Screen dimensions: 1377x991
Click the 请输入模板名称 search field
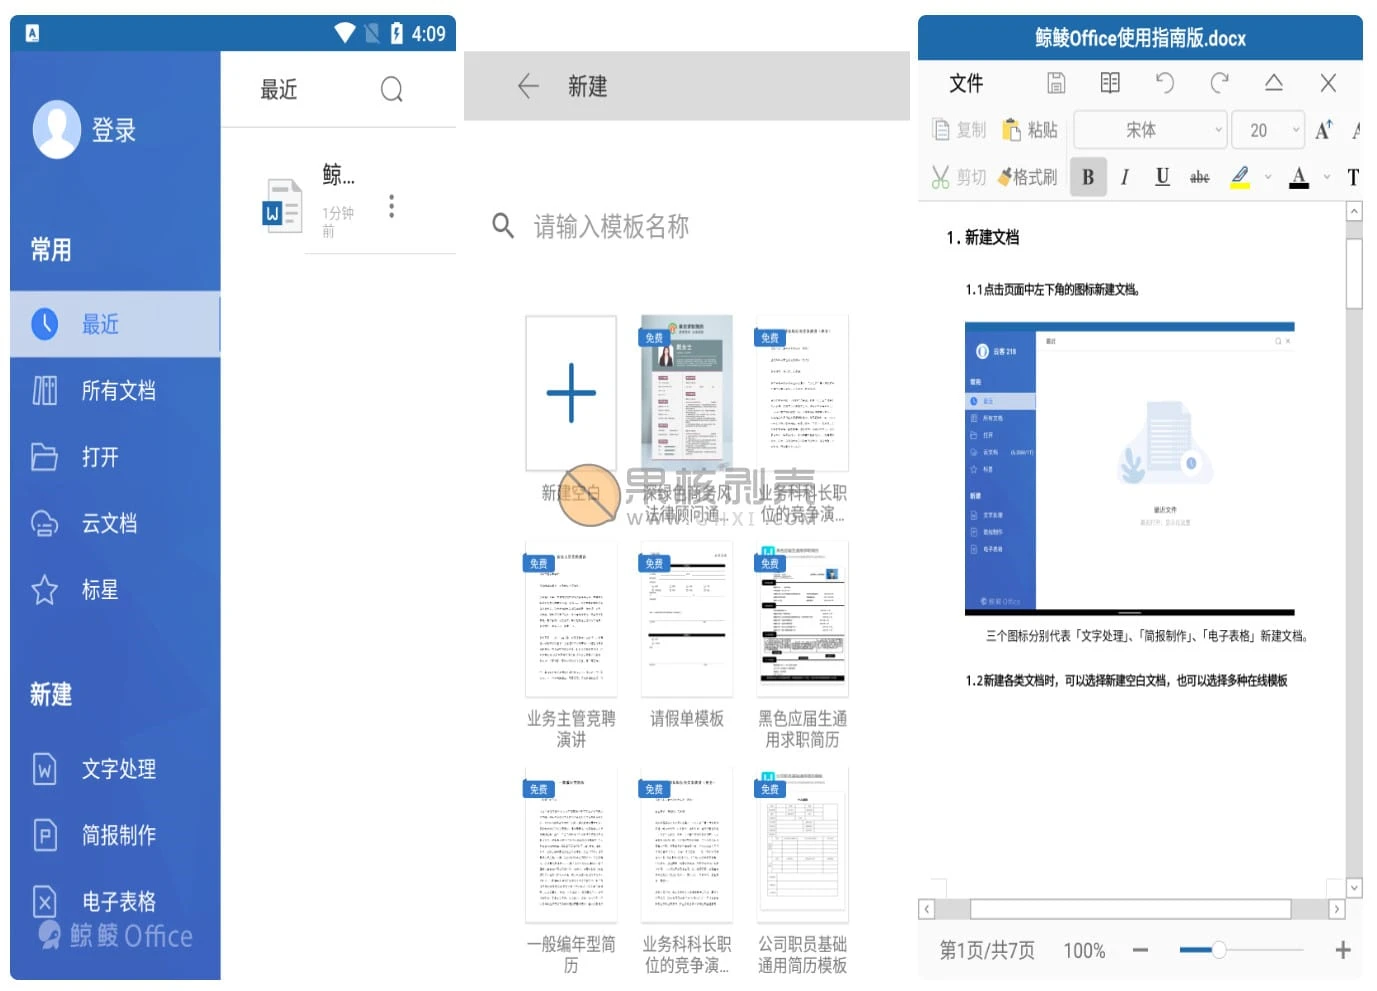tap(611, 227)
